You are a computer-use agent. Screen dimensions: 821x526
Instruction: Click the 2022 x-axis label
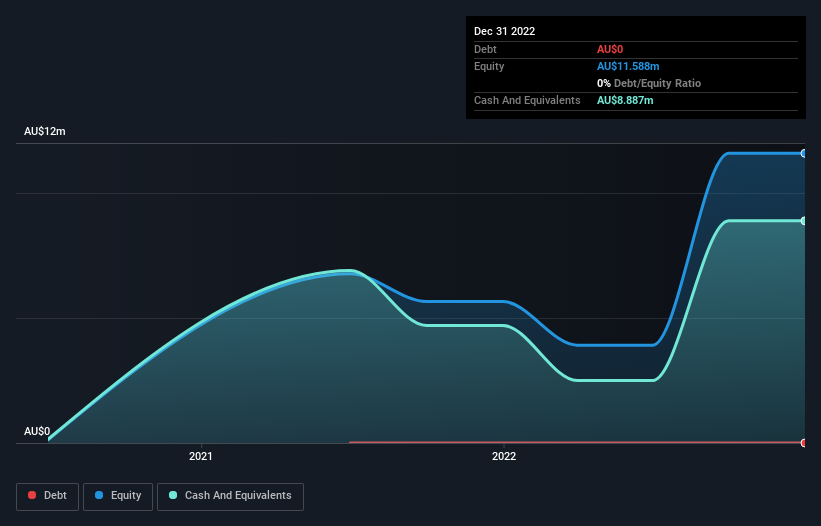504,456
